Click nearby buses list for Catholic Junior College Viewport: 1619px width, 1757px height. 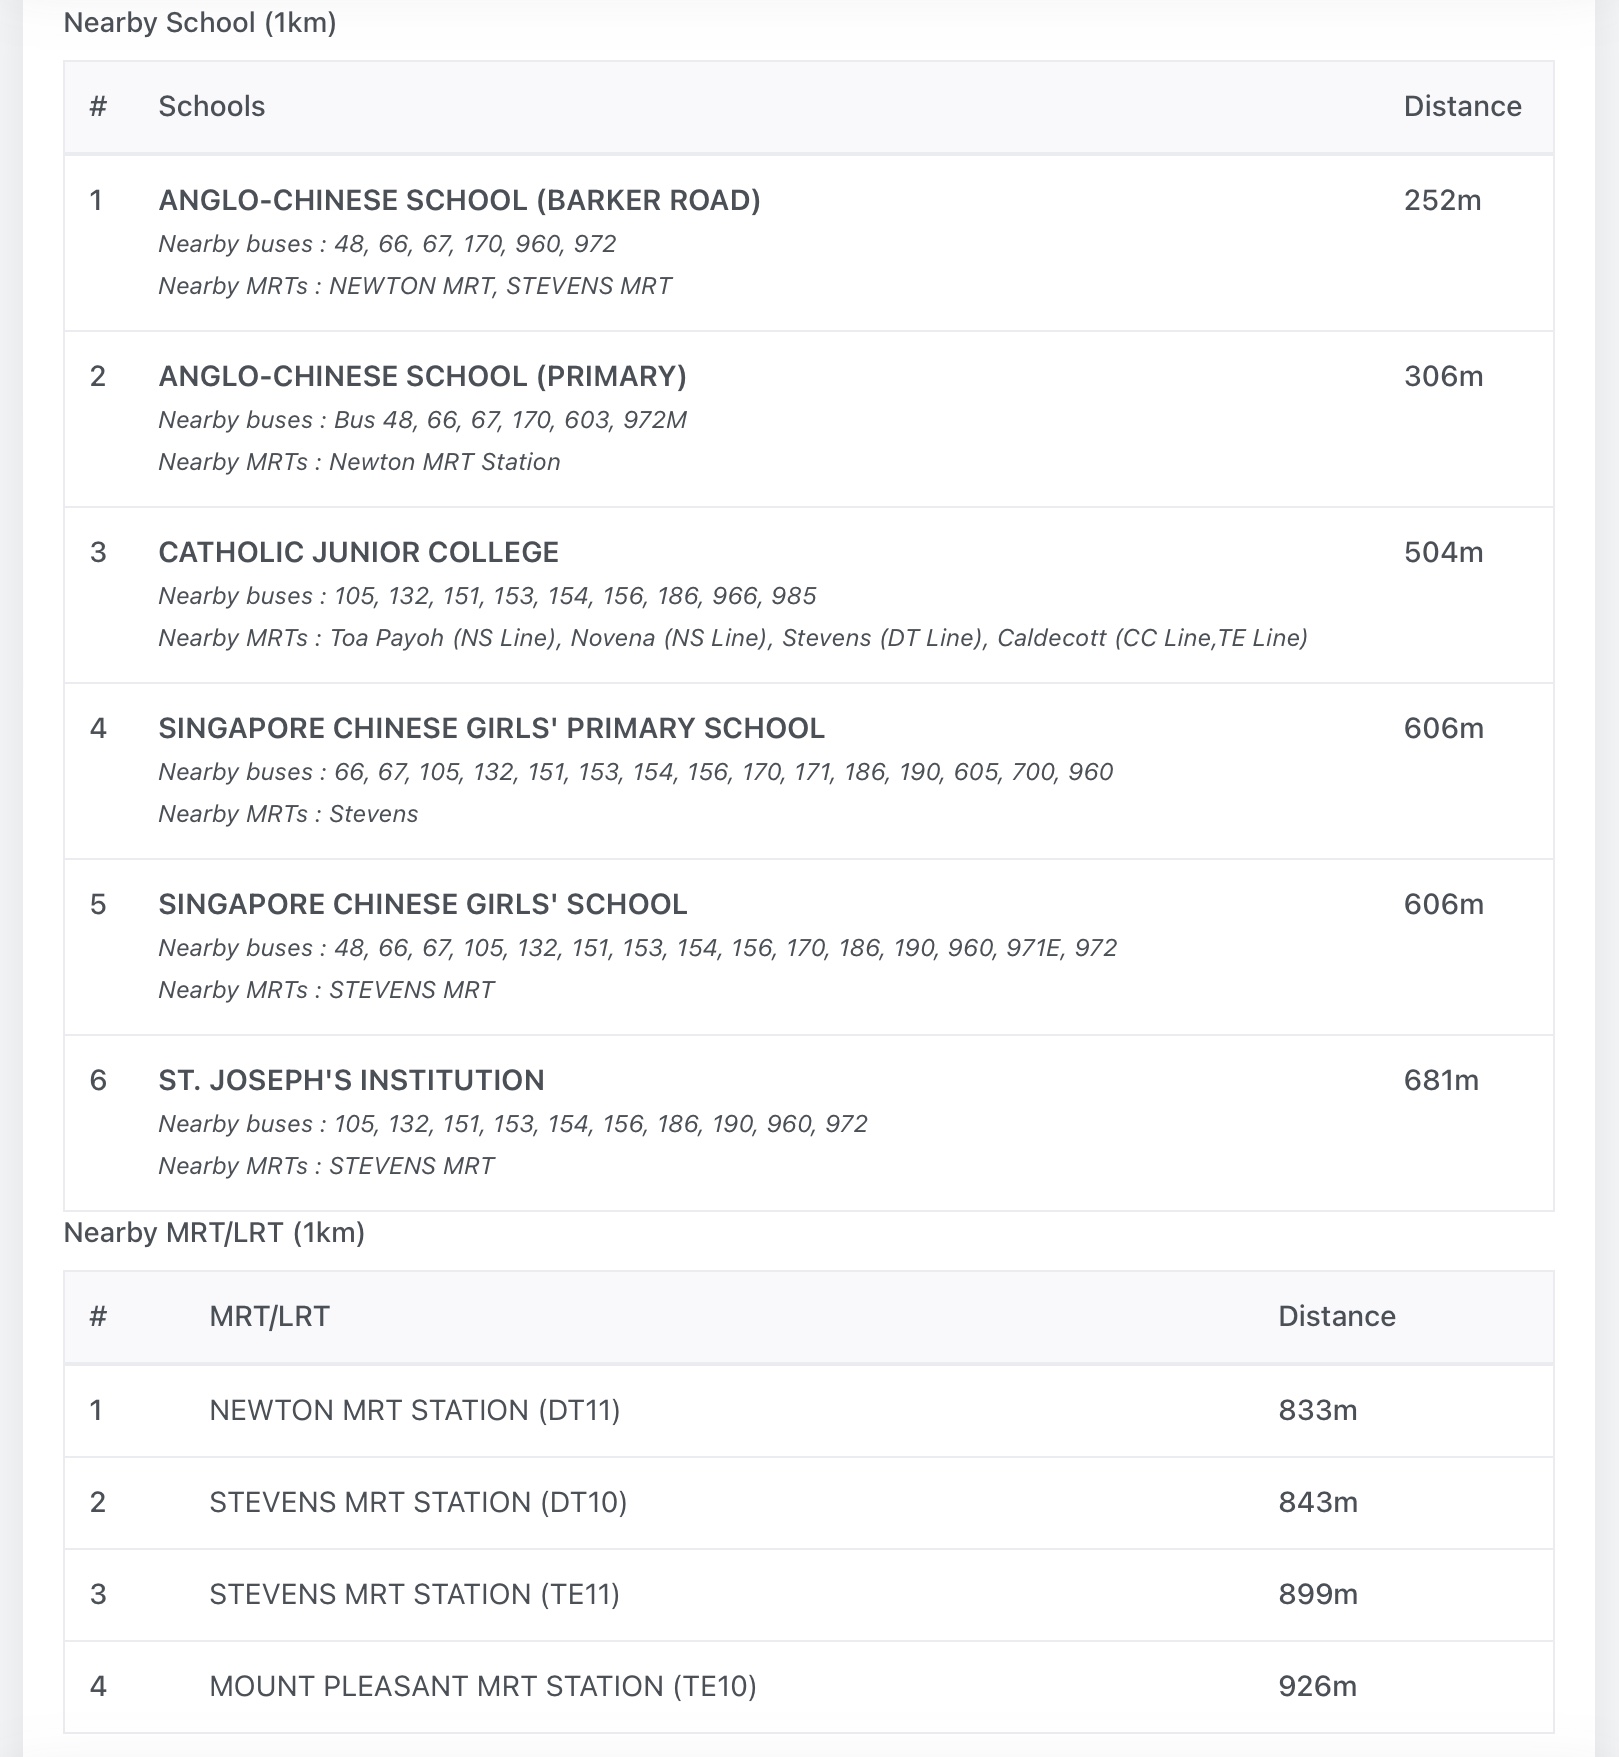click(487, 596)
